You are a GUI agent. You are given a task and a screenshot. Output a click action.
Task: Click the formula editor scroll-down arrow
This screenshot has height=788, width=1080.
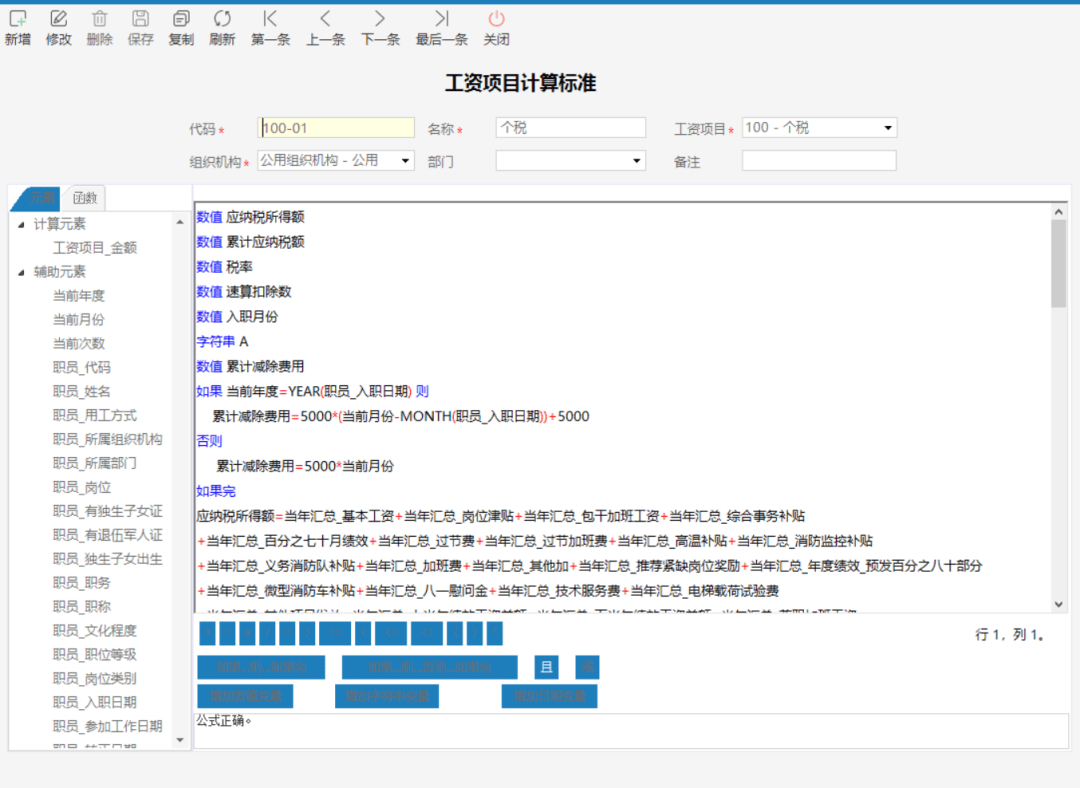pos(1059,604)
